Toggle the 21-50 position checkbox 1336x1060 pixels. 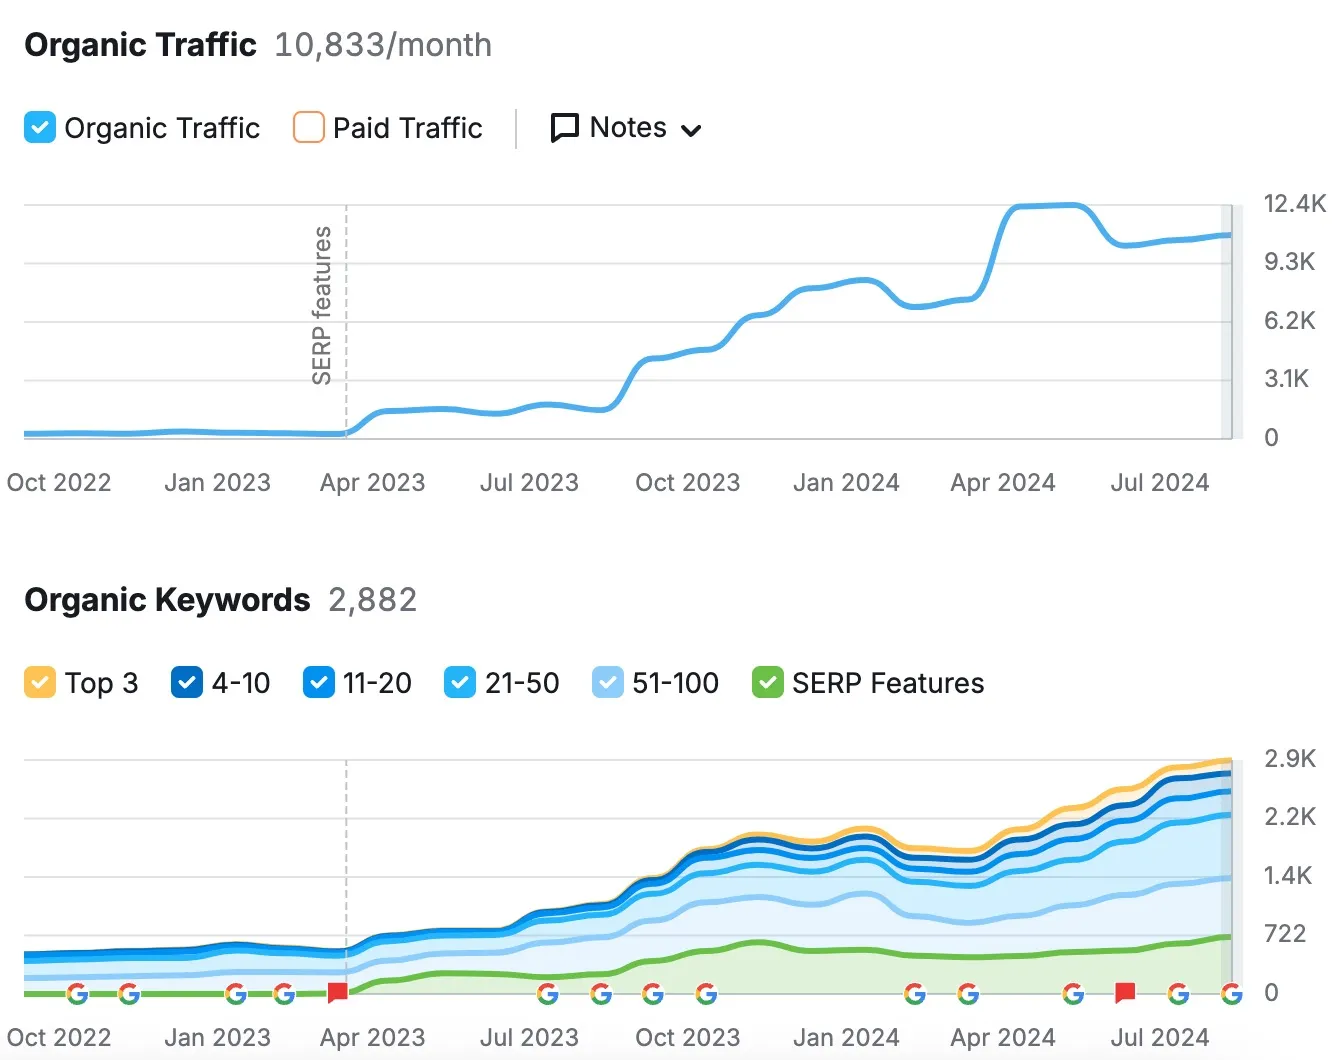pos(460,683)
